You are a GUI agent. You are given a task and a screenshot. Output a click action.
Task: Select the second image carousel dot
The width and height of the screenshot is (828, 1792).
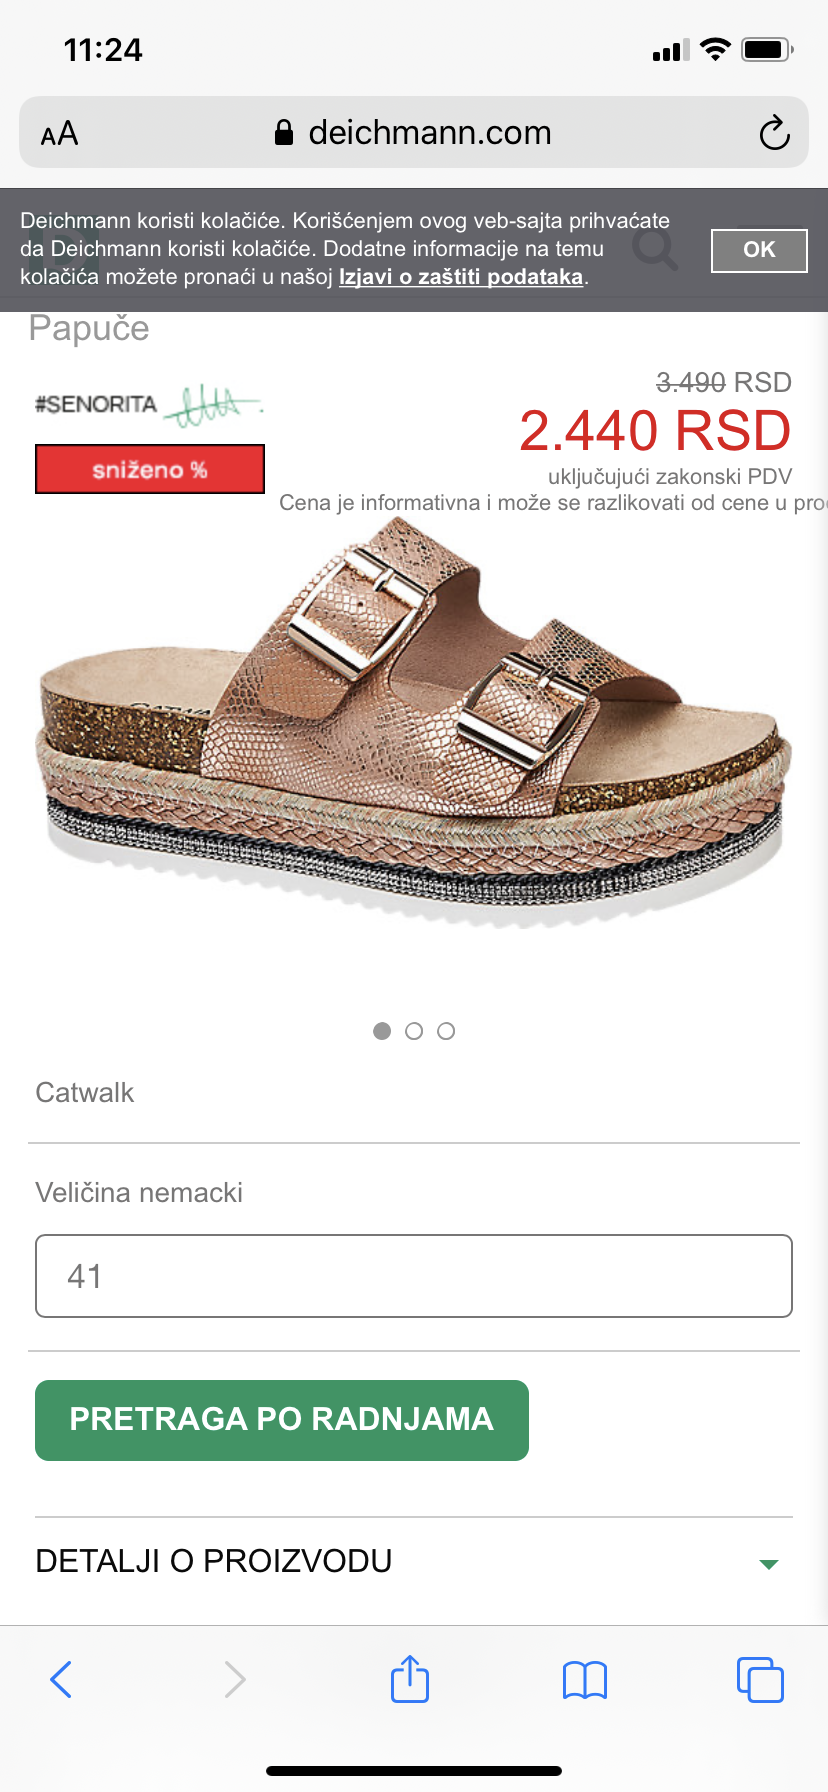click(414, 1031)
